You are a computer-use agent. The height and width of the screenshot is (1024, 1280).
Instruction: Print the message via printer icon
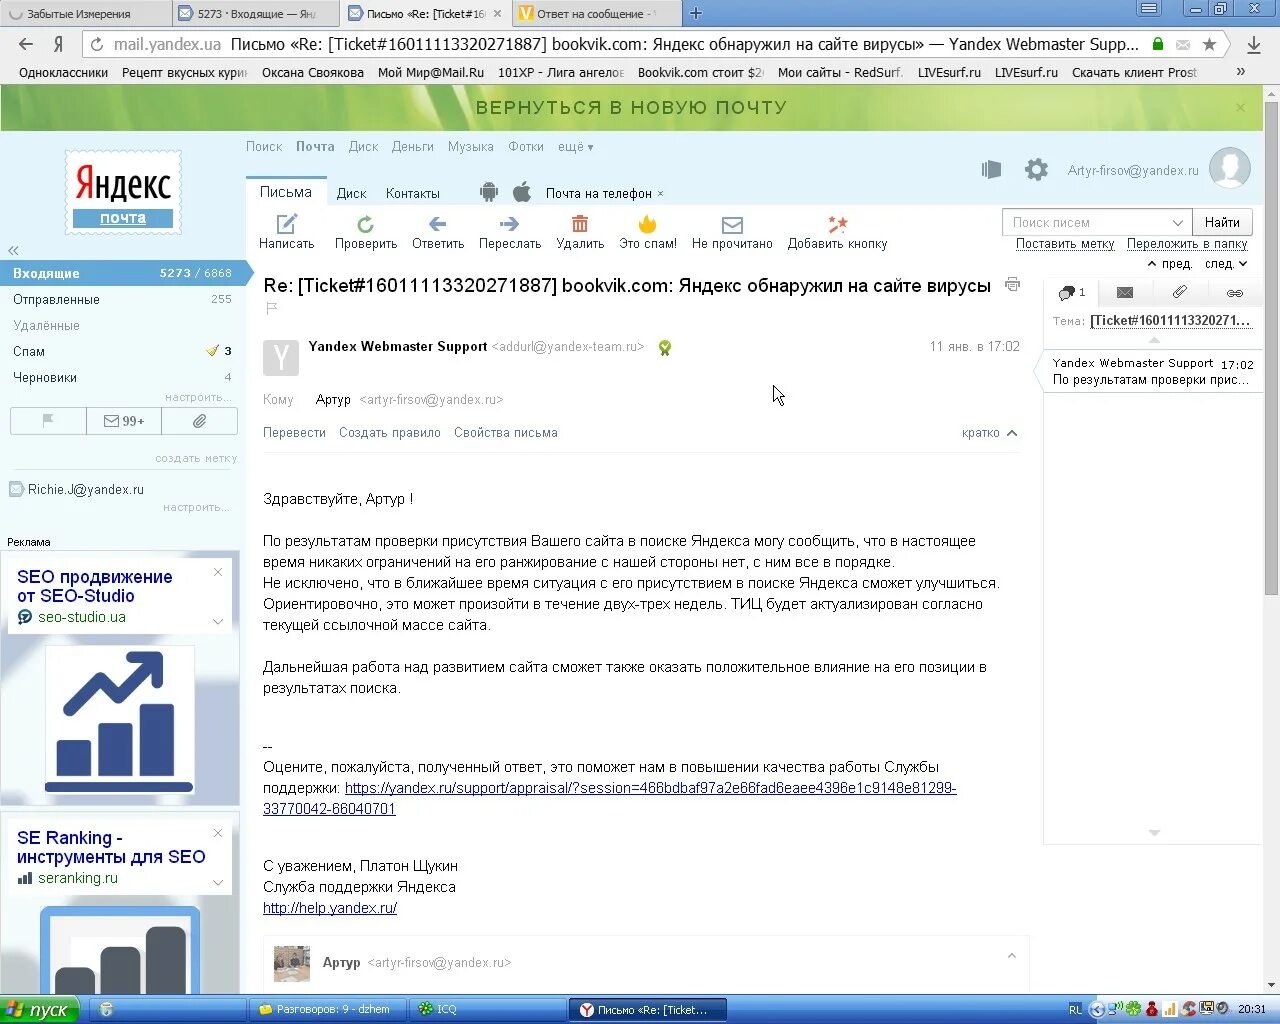pos(1012,285)
